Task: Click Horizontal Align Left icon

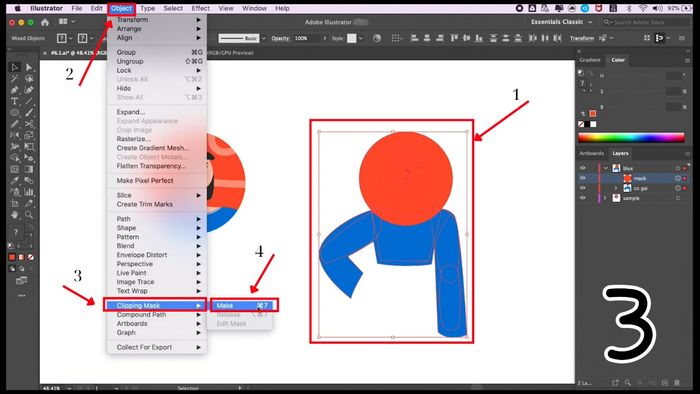Action: click(x=414, y=38)
